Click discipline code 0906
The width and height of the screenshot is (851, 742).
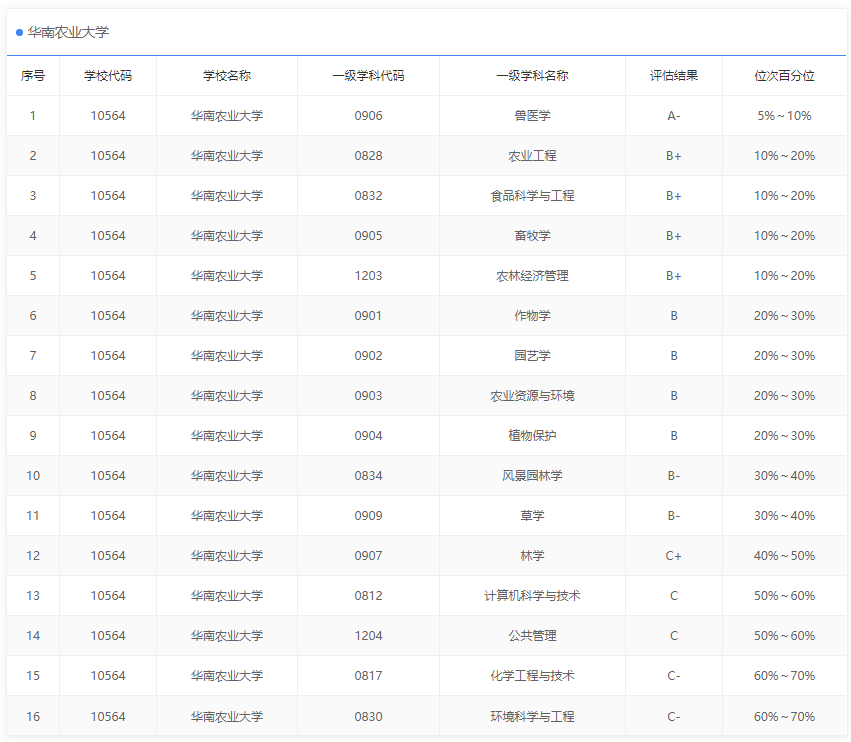coord(369,116)
